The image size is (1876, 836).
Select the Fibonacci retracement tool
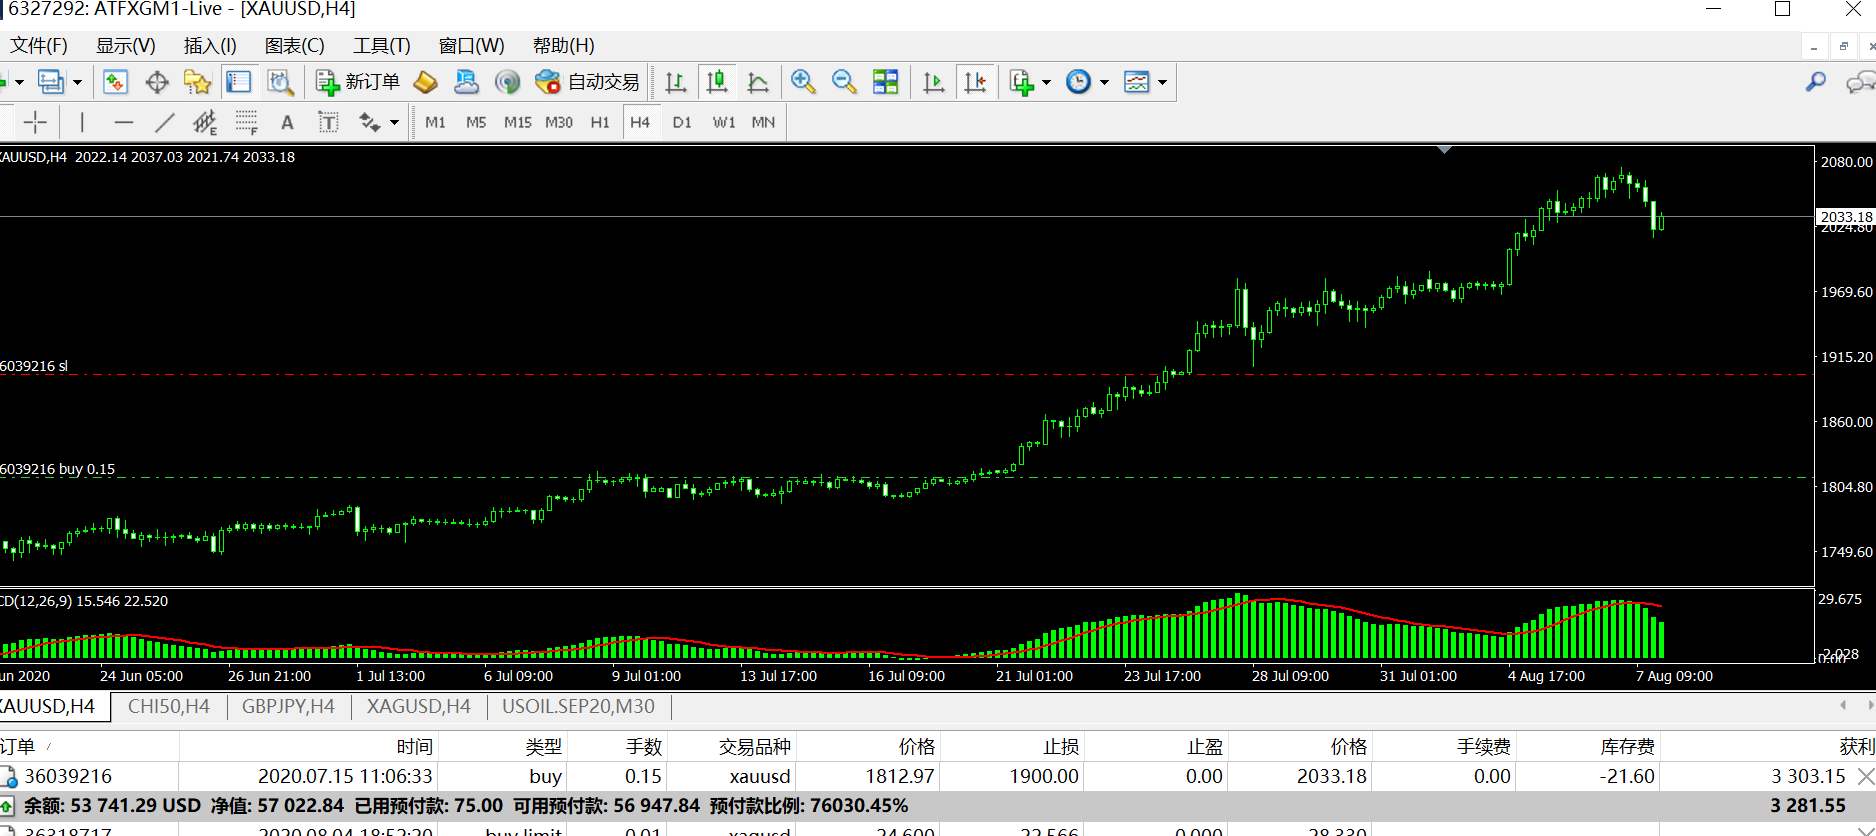click(x=246, y=122)
